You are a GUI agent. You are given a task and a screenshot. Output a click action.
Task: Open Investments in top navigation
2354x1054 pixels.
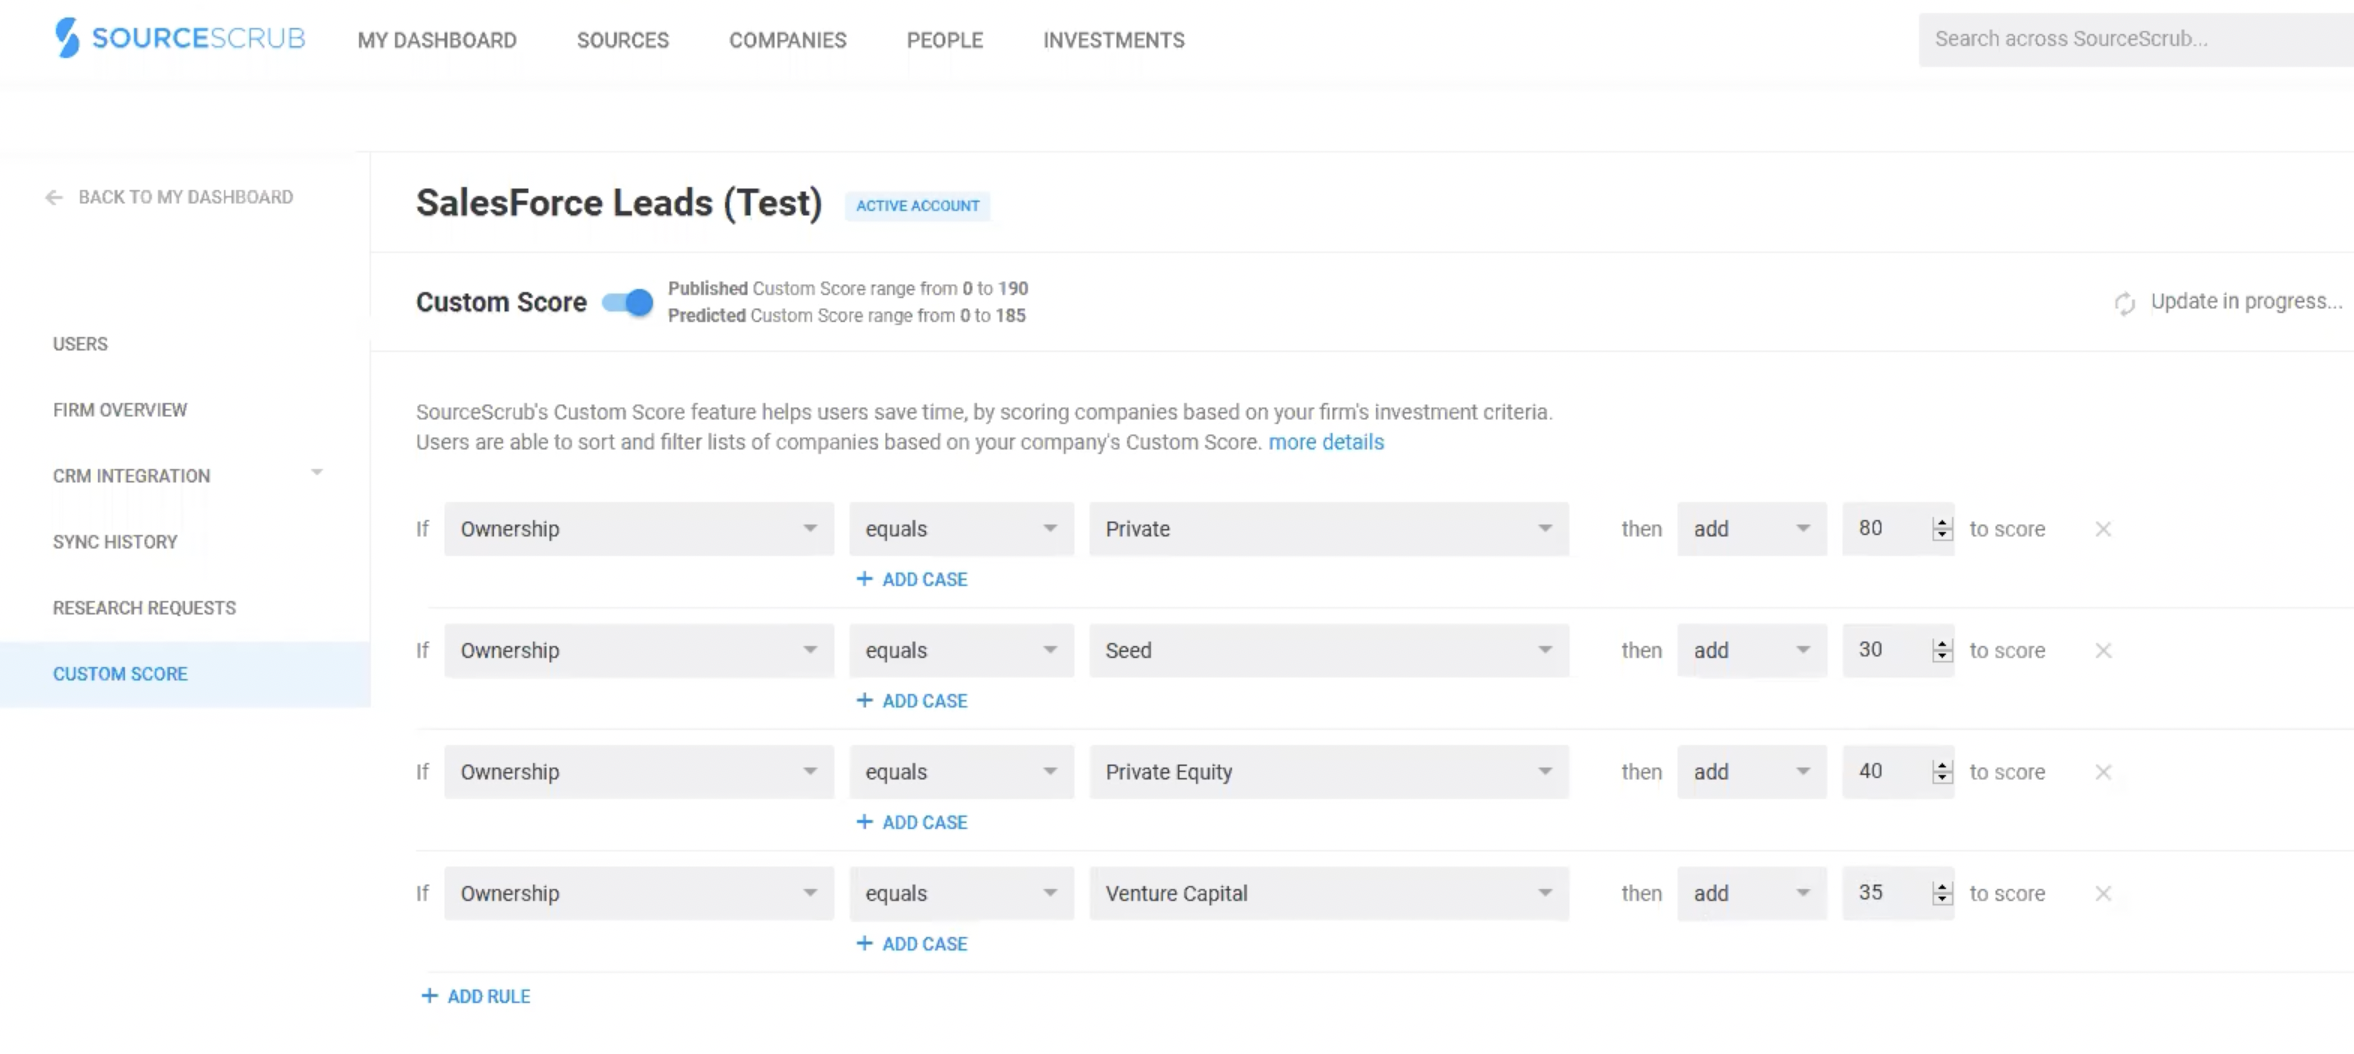[1114, 41]
